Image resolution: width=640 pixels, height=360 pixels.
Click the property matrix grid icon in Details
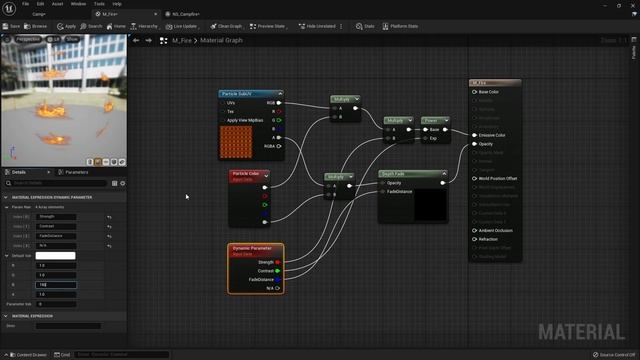tap(115, 183)
